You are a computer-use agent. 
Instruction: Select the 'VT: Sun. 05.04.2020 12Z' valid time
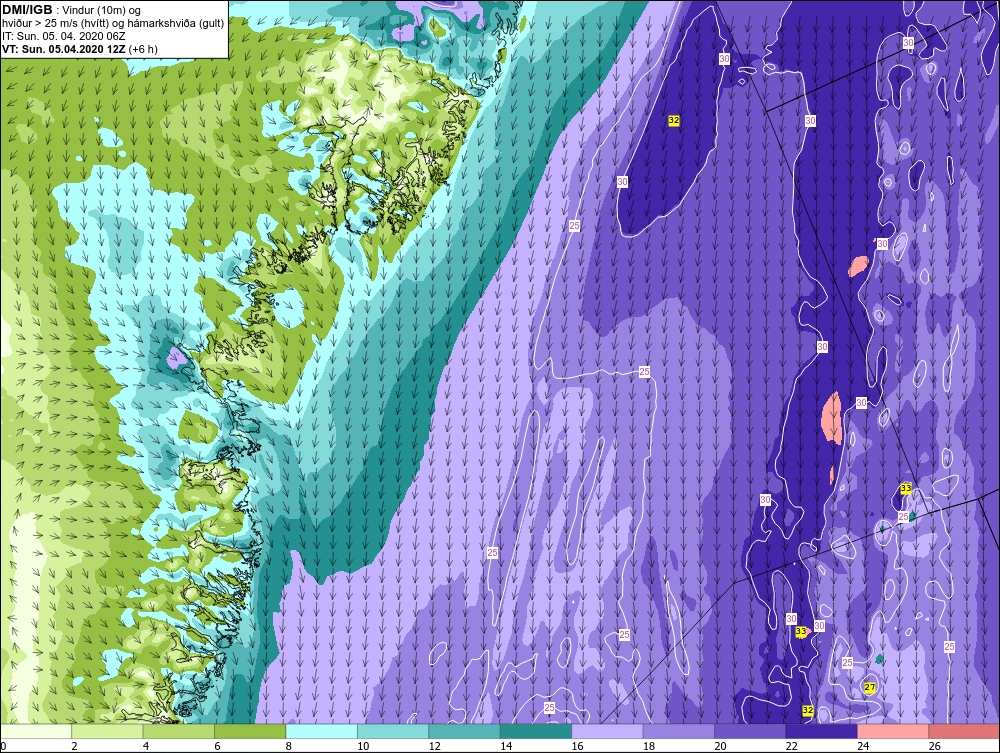[x=63, y=49]
